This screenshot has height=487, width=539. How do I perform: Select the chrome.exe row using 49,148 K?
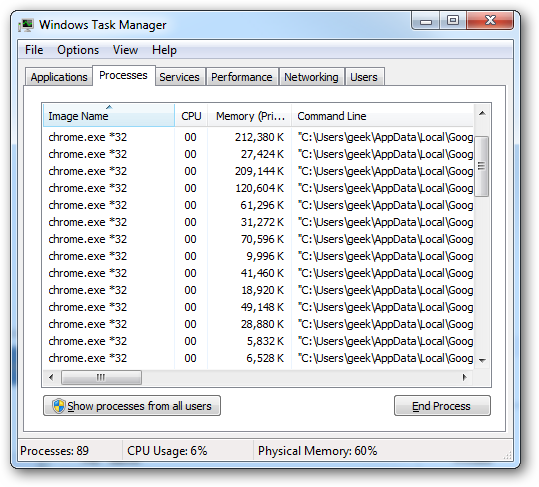tap(258, 307)
